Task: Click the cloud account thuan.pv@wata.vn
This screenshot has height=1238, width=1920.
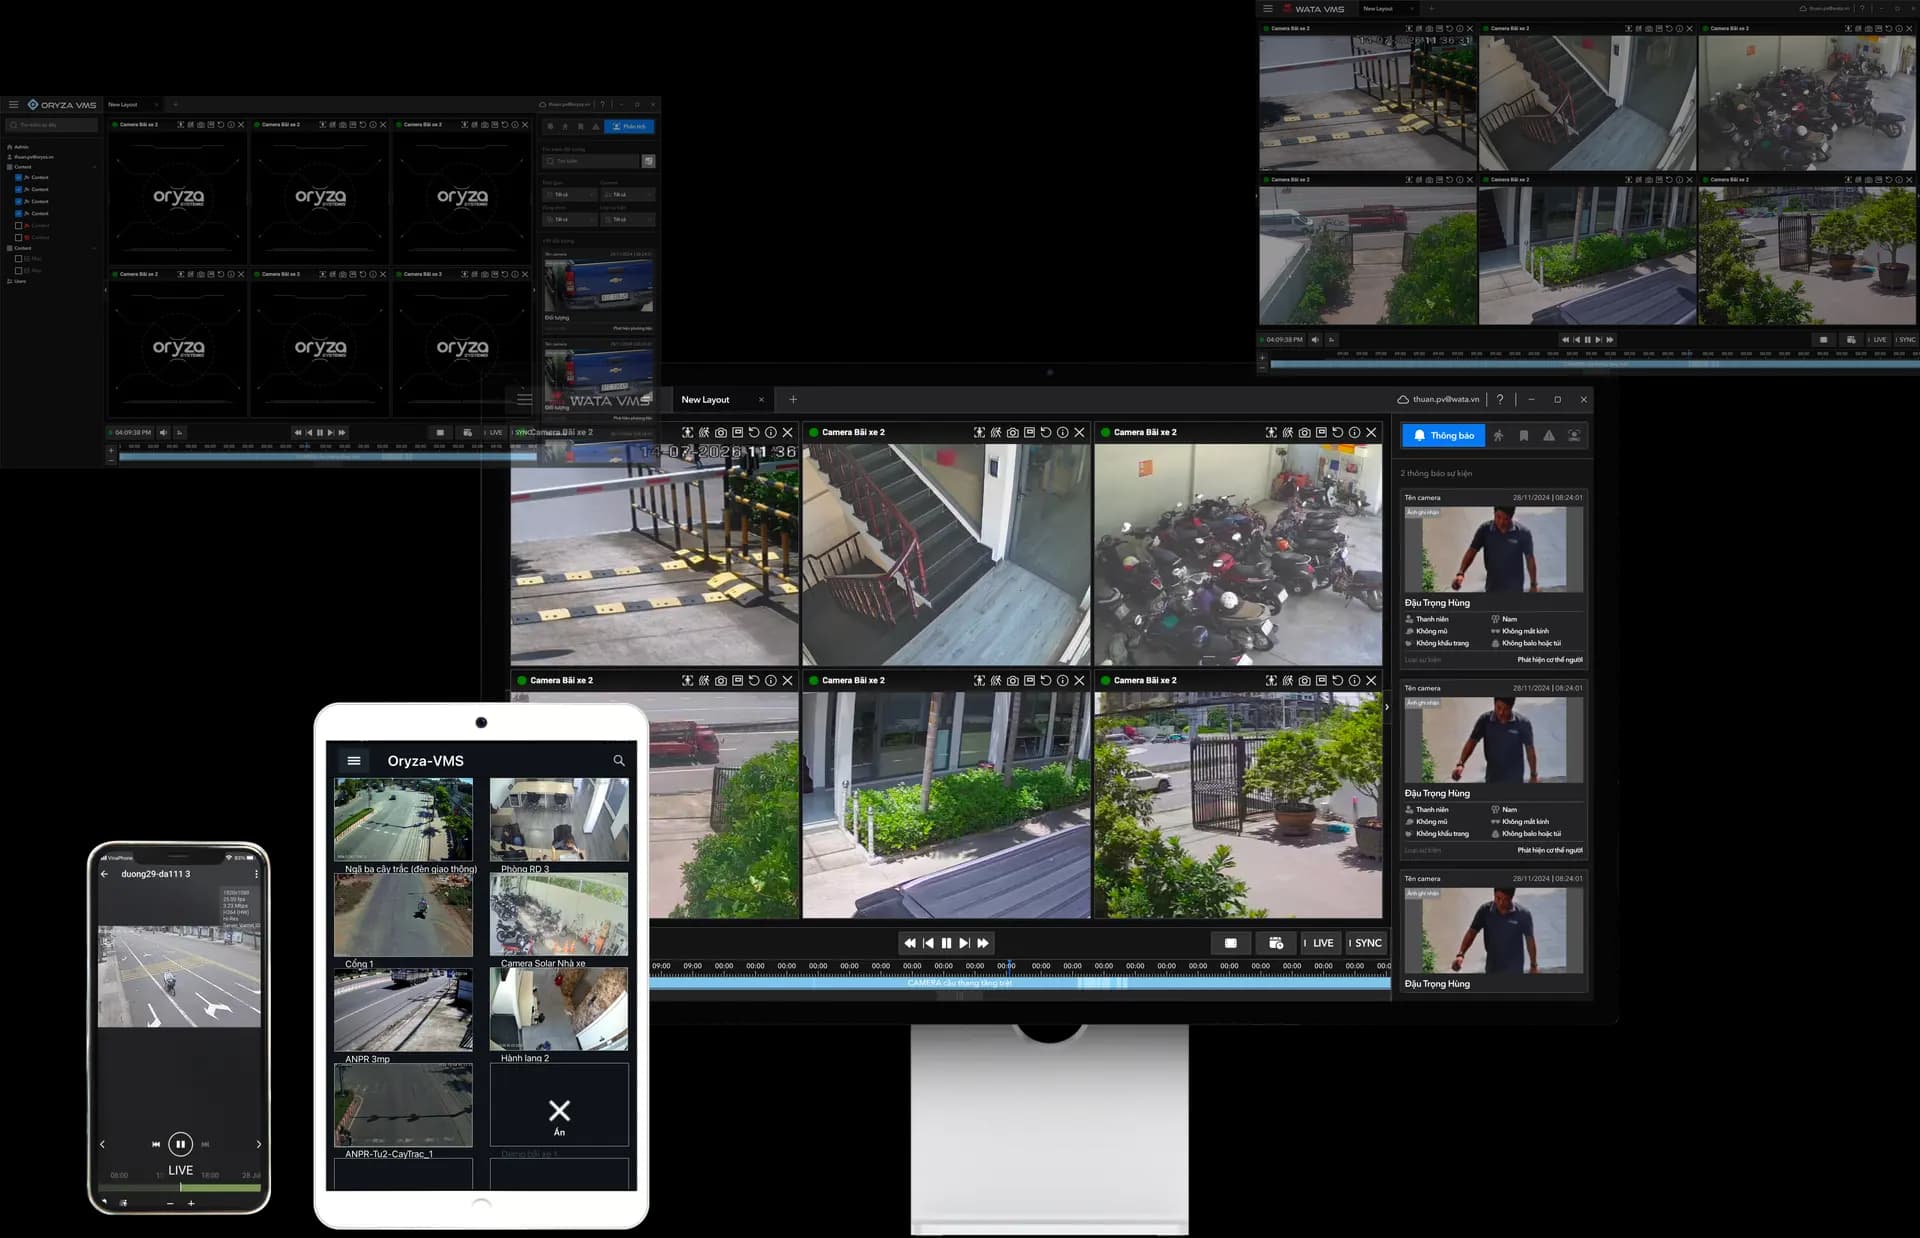Action: pos(1438,399)
